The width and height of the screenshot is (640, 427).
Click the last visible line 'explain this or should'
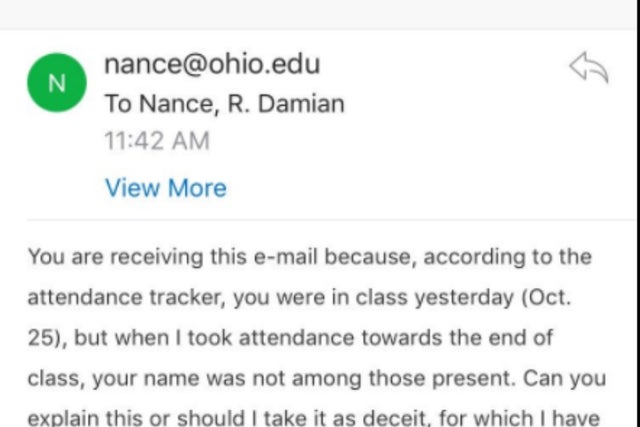click(x=313, y=417)
